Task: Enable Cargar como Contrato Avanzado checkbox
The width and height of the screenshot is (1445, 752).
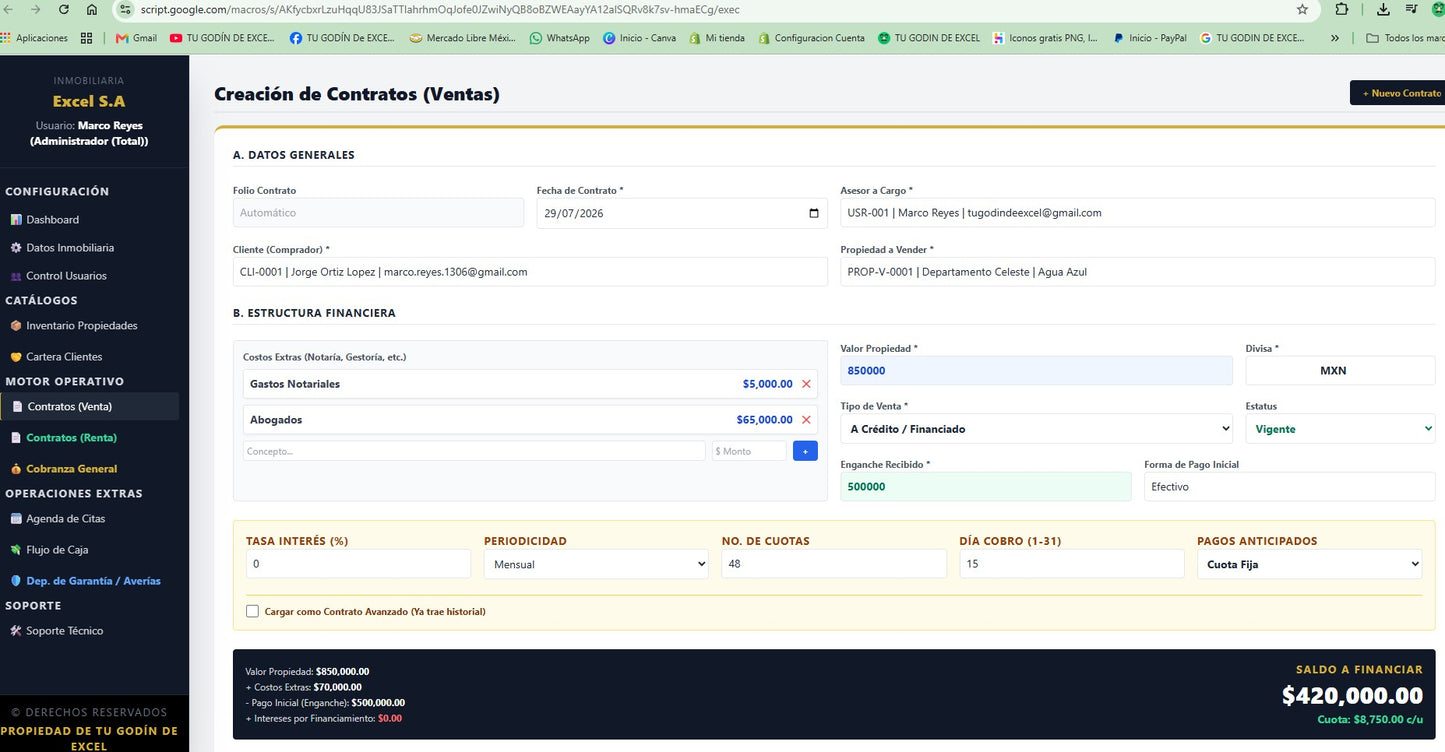Action: pyautogui.click(x=252, y=611)
